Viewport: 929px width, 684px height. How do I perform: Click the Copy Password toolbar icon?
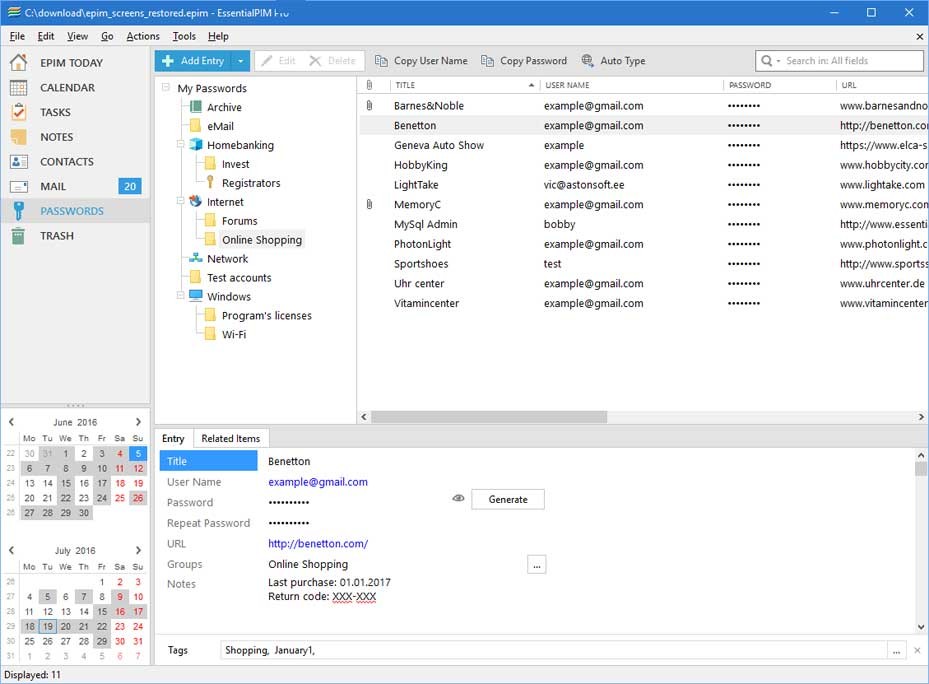point(487,61)
